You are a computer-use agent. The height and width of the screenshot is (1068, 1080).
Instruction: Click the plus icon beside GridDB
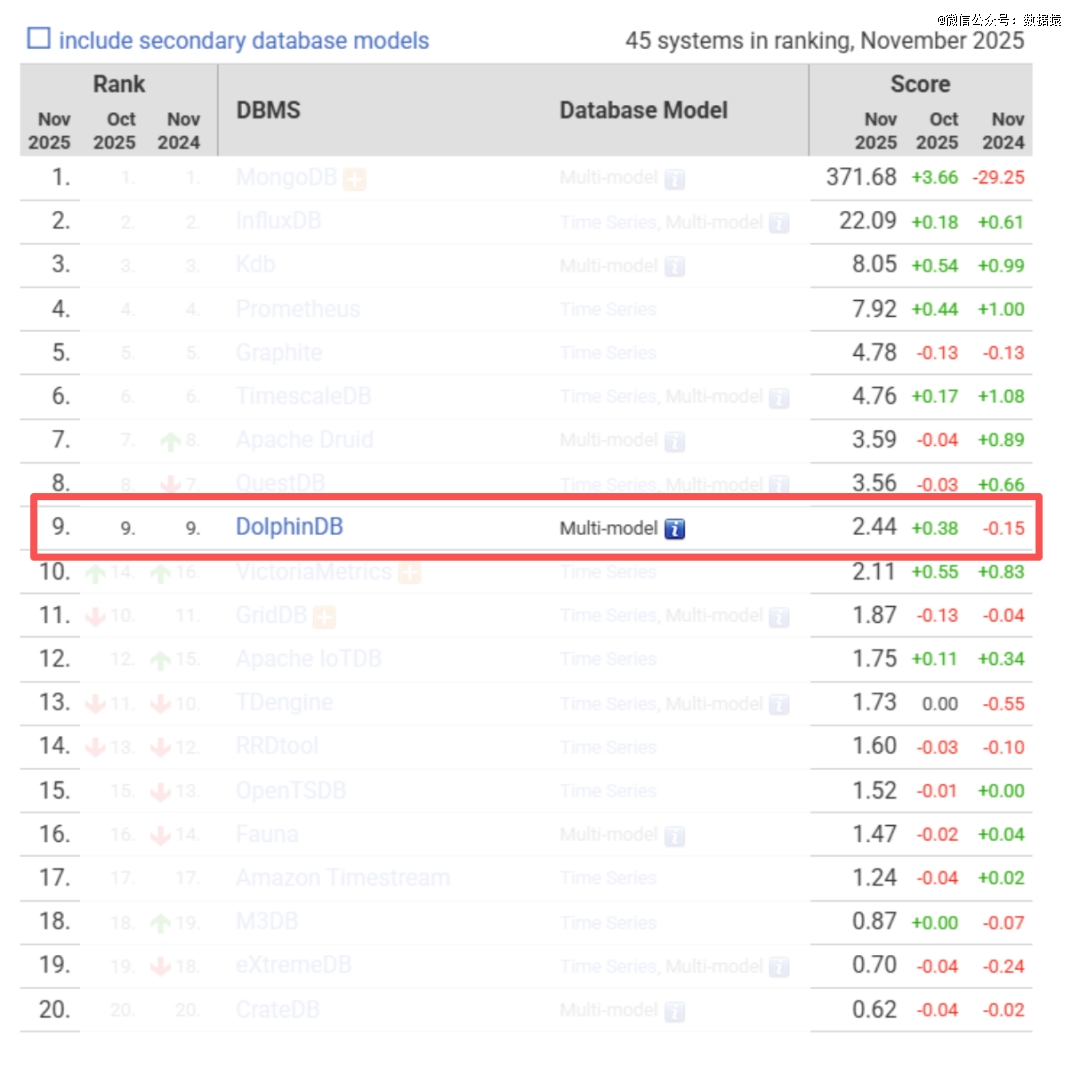323,616
